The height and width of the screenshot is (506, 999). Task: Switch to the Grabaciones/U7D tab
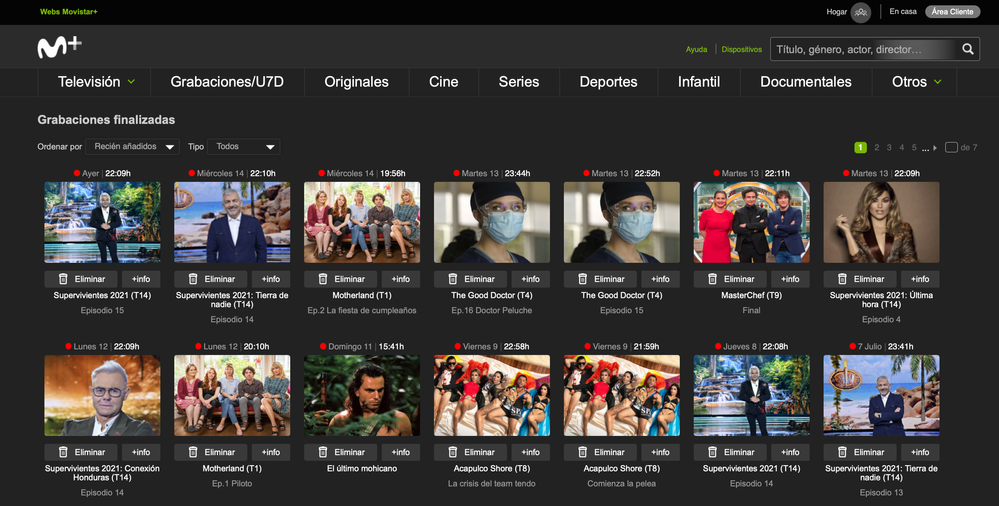pyautogui.click(x=227, y=82)
